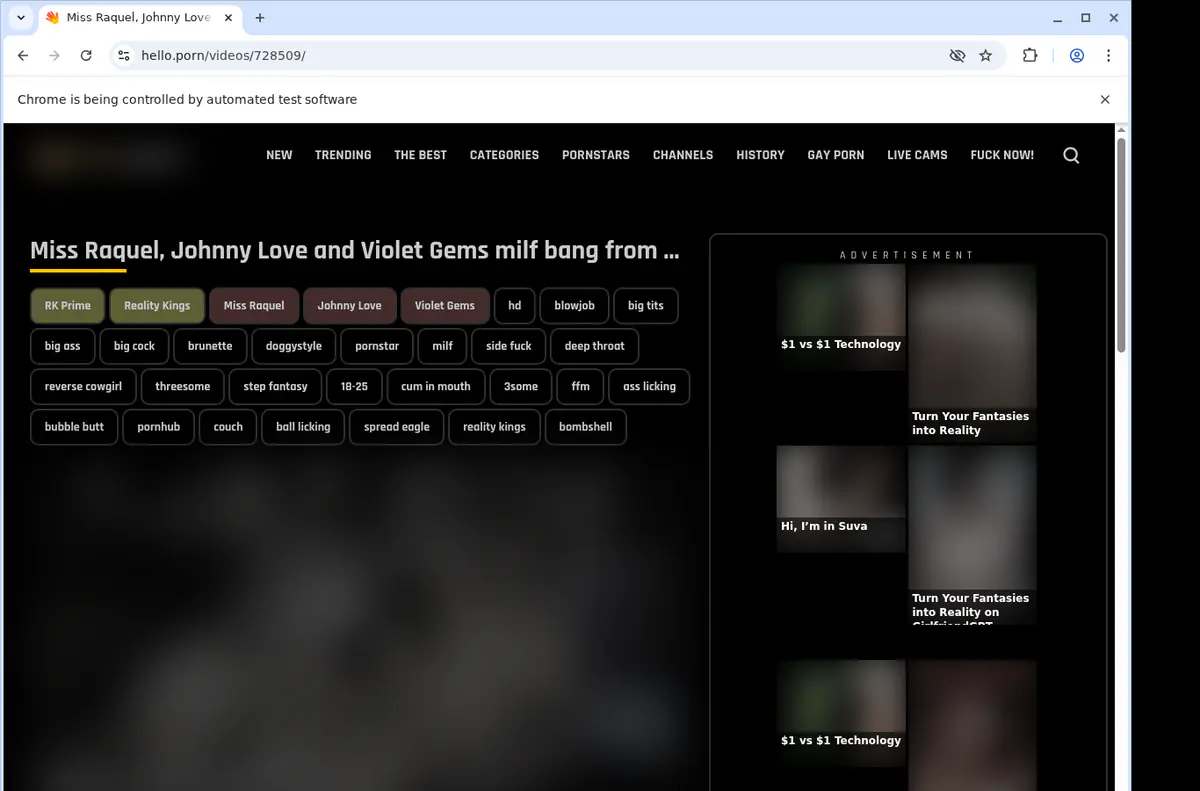Viewport: 1200px width, 791px height.
Task: Open Chrome's three-dot menu
Action: click(x=1108, y=56)
